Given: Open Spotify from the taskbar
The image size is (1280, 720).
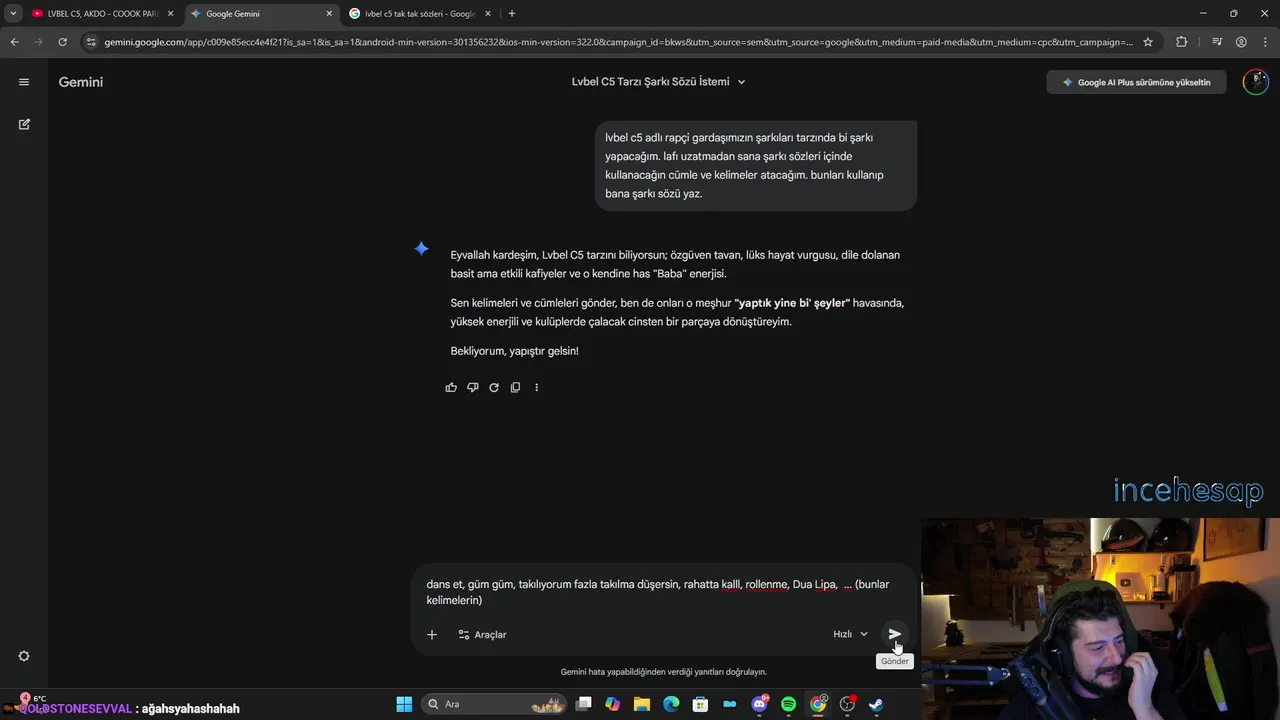Looking at the screenshot, I should (788, 704).
